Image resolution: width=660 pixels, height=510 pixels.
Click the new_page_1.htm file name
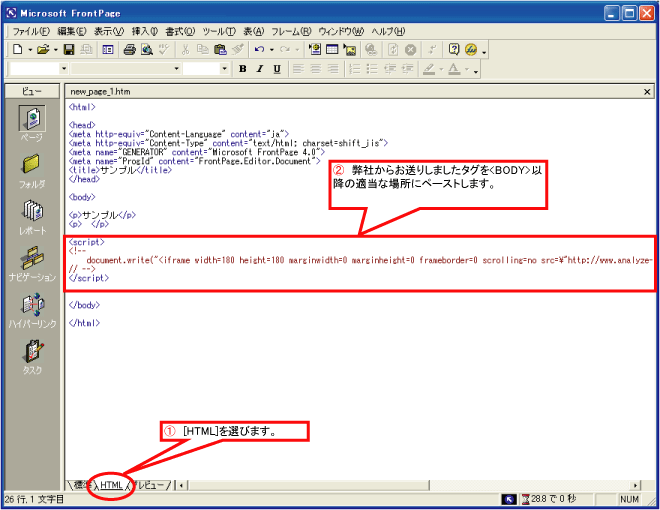100,92
